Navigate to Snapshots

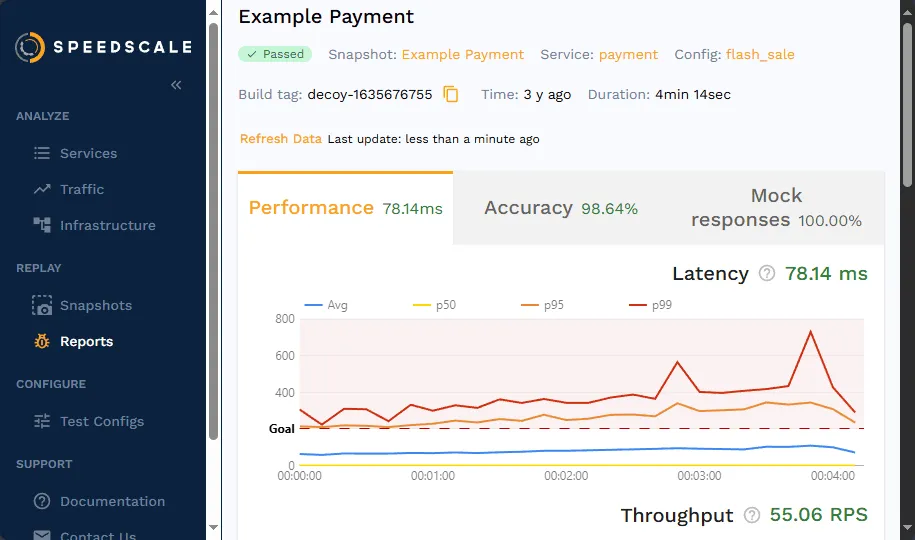pos(96,305)
